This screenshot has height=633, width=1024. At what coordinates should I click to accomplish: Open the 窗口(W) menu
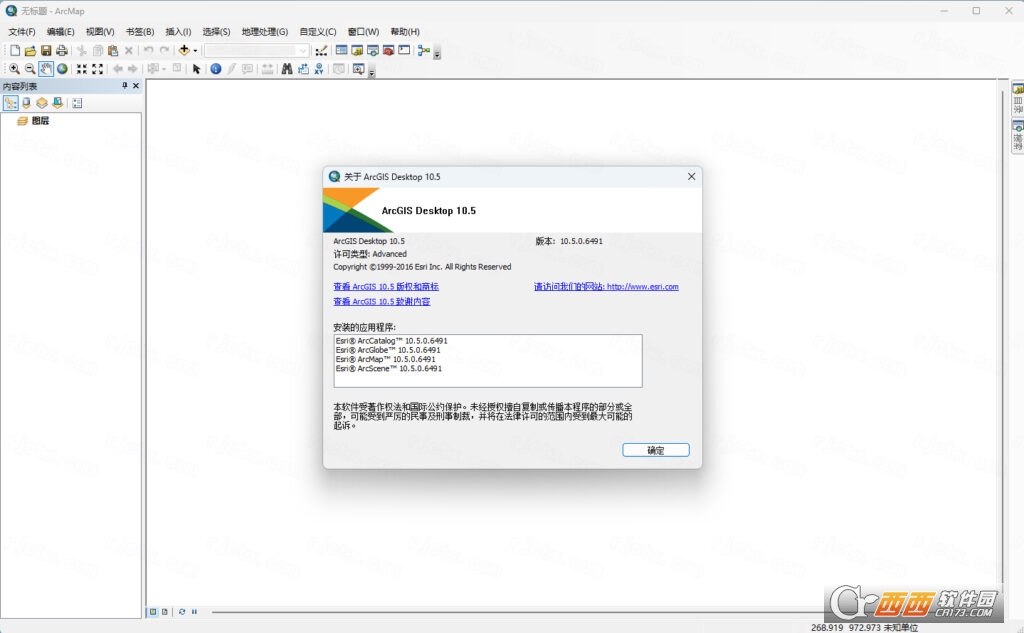363,31
